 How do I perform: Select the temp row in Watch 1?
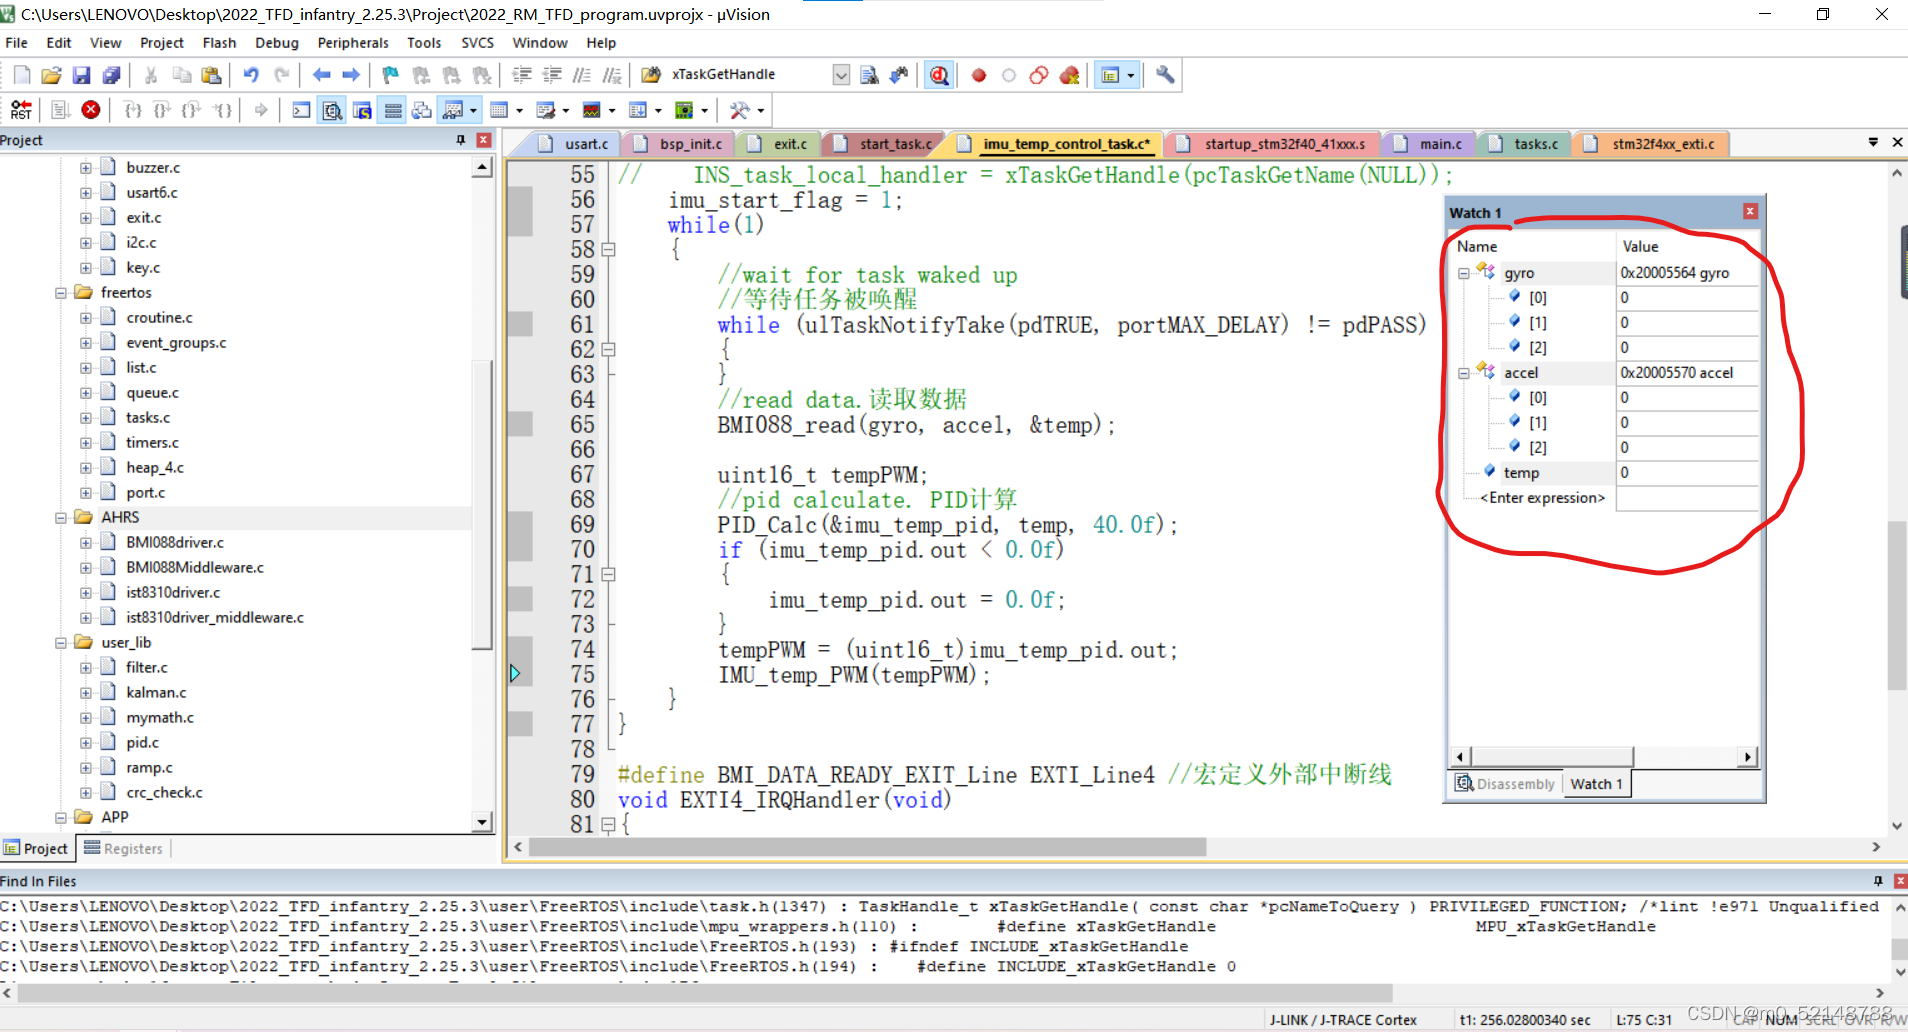(1606, 473)
